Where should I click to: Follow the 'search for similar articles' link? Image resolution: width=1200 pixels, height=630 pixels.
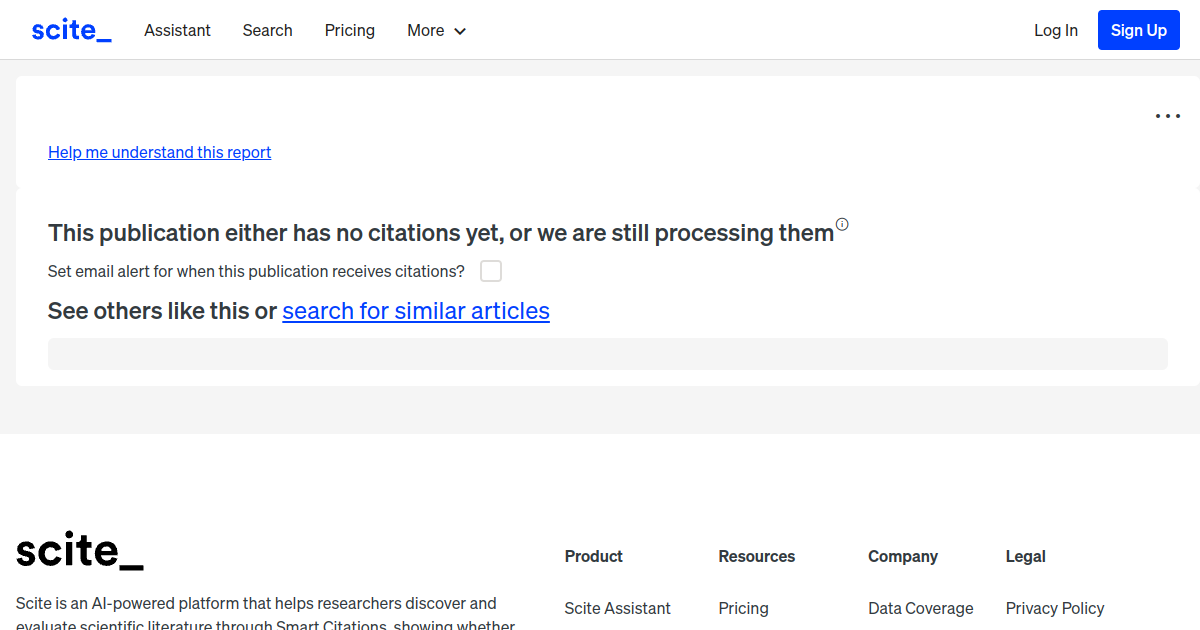tap(416, 311)
